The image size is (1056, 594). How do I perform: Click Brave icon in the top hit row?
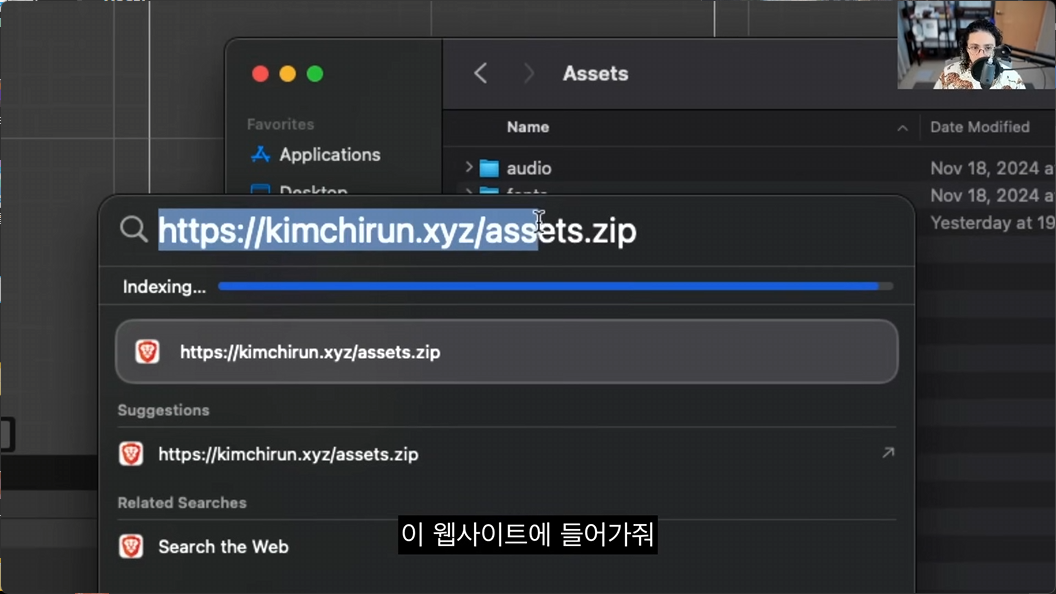pos(147,352)
